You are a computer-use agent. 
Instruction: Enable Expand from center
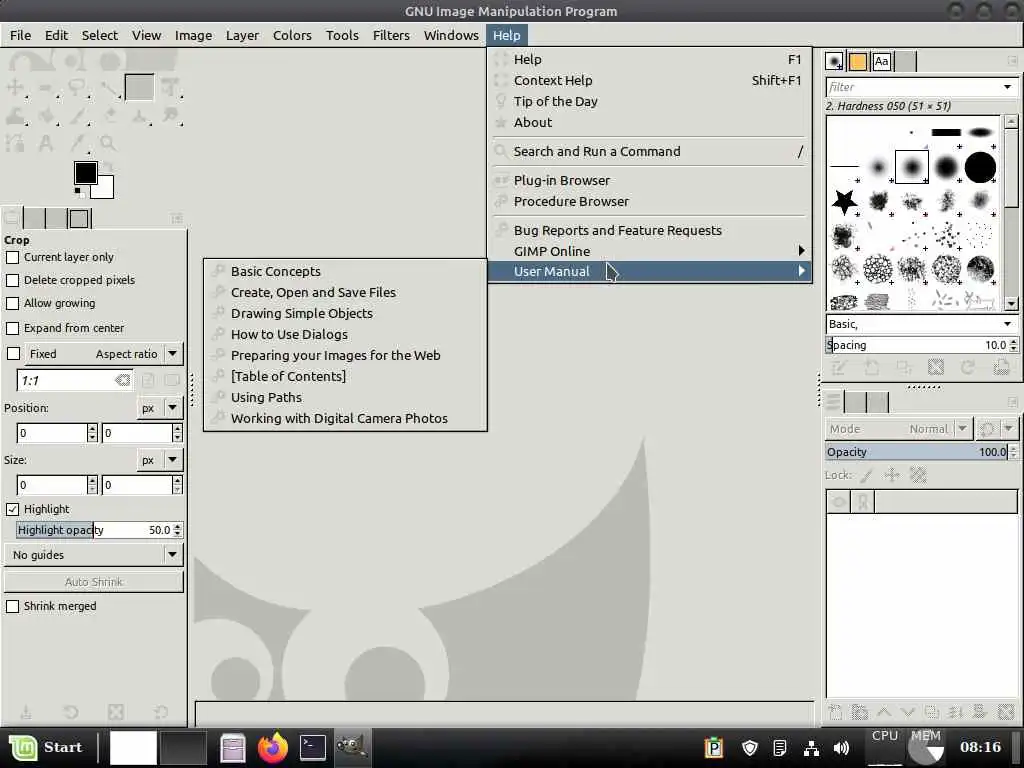click(x=12, y=328)
